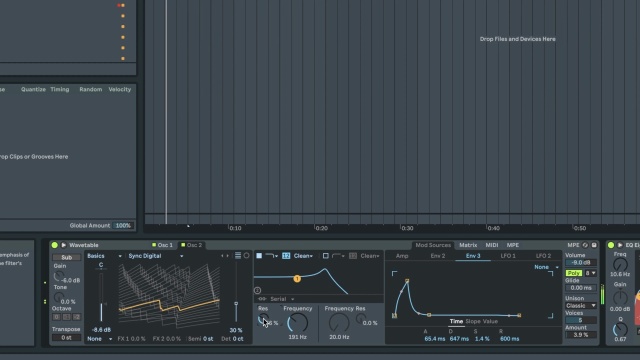Image resolution: width=640 pixels, height=360 pixels.
Task: Click the Transpose 0 st field
Action: coord(66,338)
